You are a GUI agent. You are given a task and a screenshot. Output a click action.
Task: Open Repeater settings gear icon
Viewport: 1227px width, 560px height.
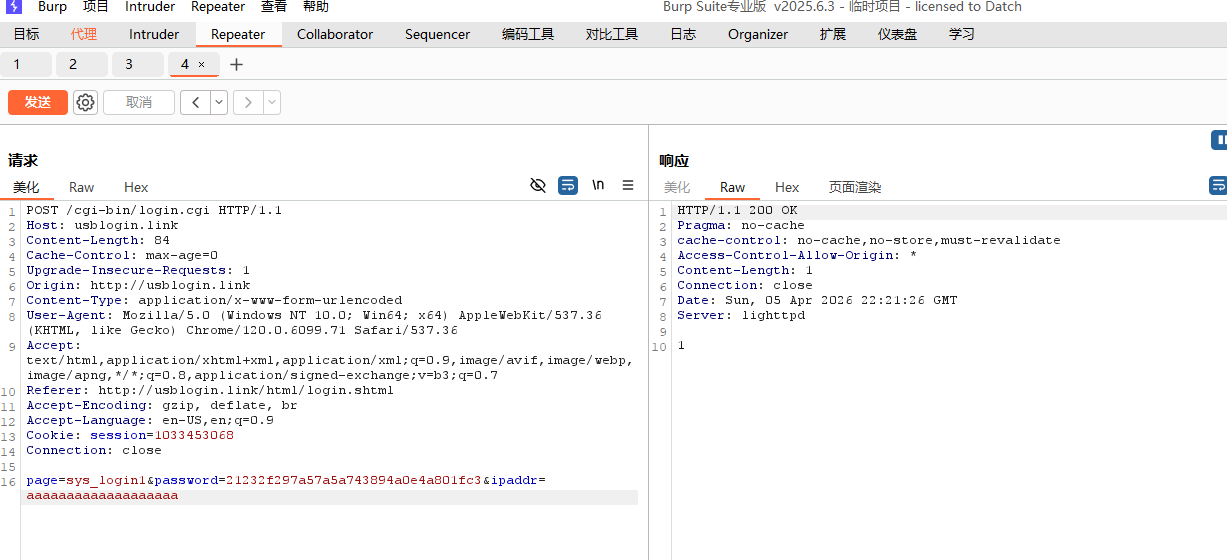[x=86, y=102]
